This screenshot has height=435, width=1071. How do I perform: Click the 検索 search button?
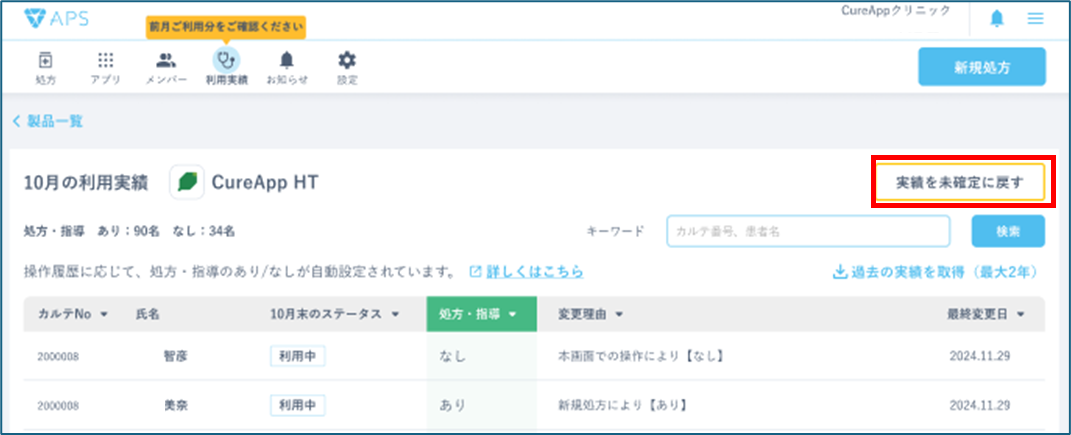1008,231
